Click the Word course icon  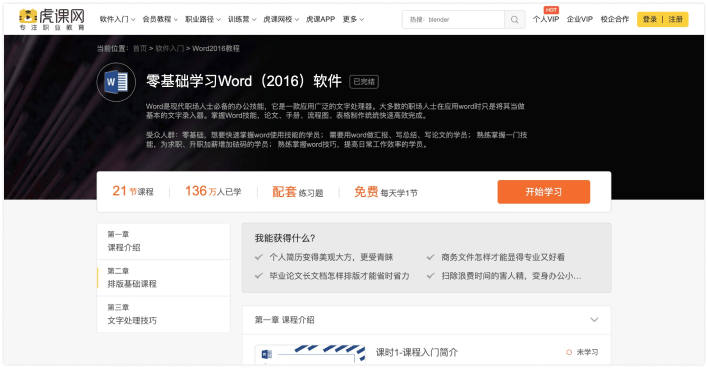116,82
